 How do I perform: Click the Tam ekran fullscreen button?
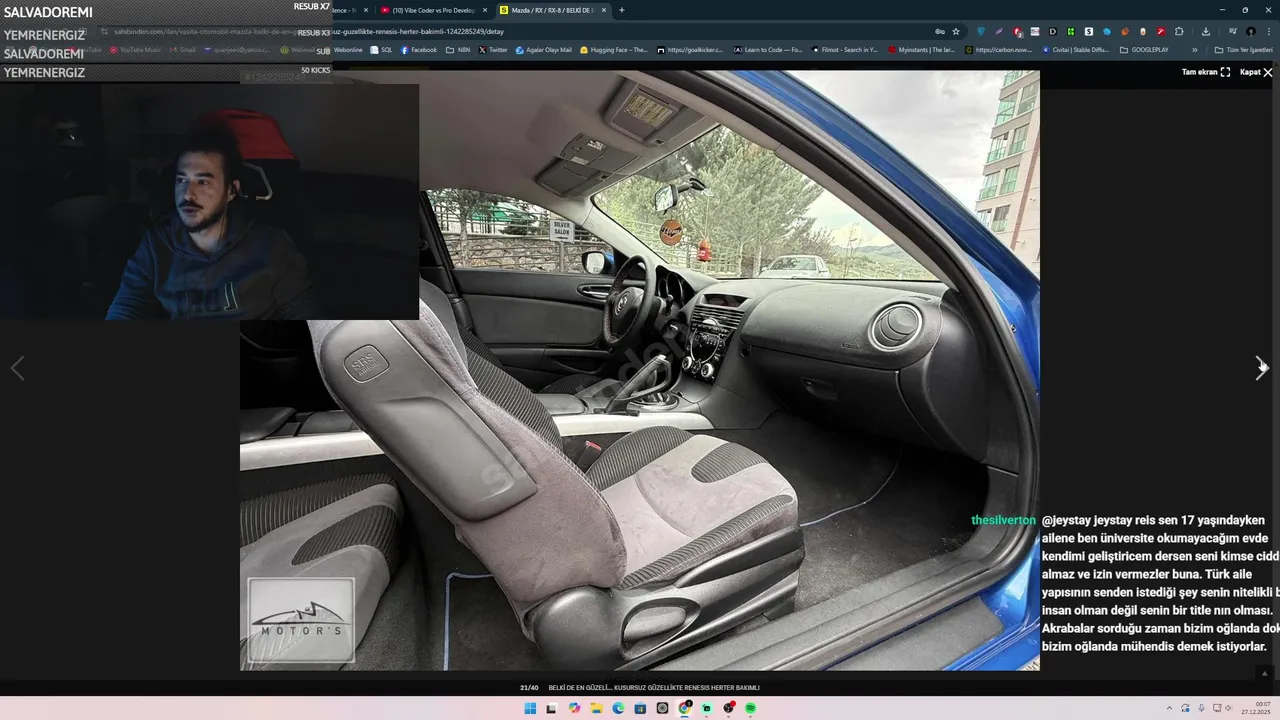(x=1206, y=72)
